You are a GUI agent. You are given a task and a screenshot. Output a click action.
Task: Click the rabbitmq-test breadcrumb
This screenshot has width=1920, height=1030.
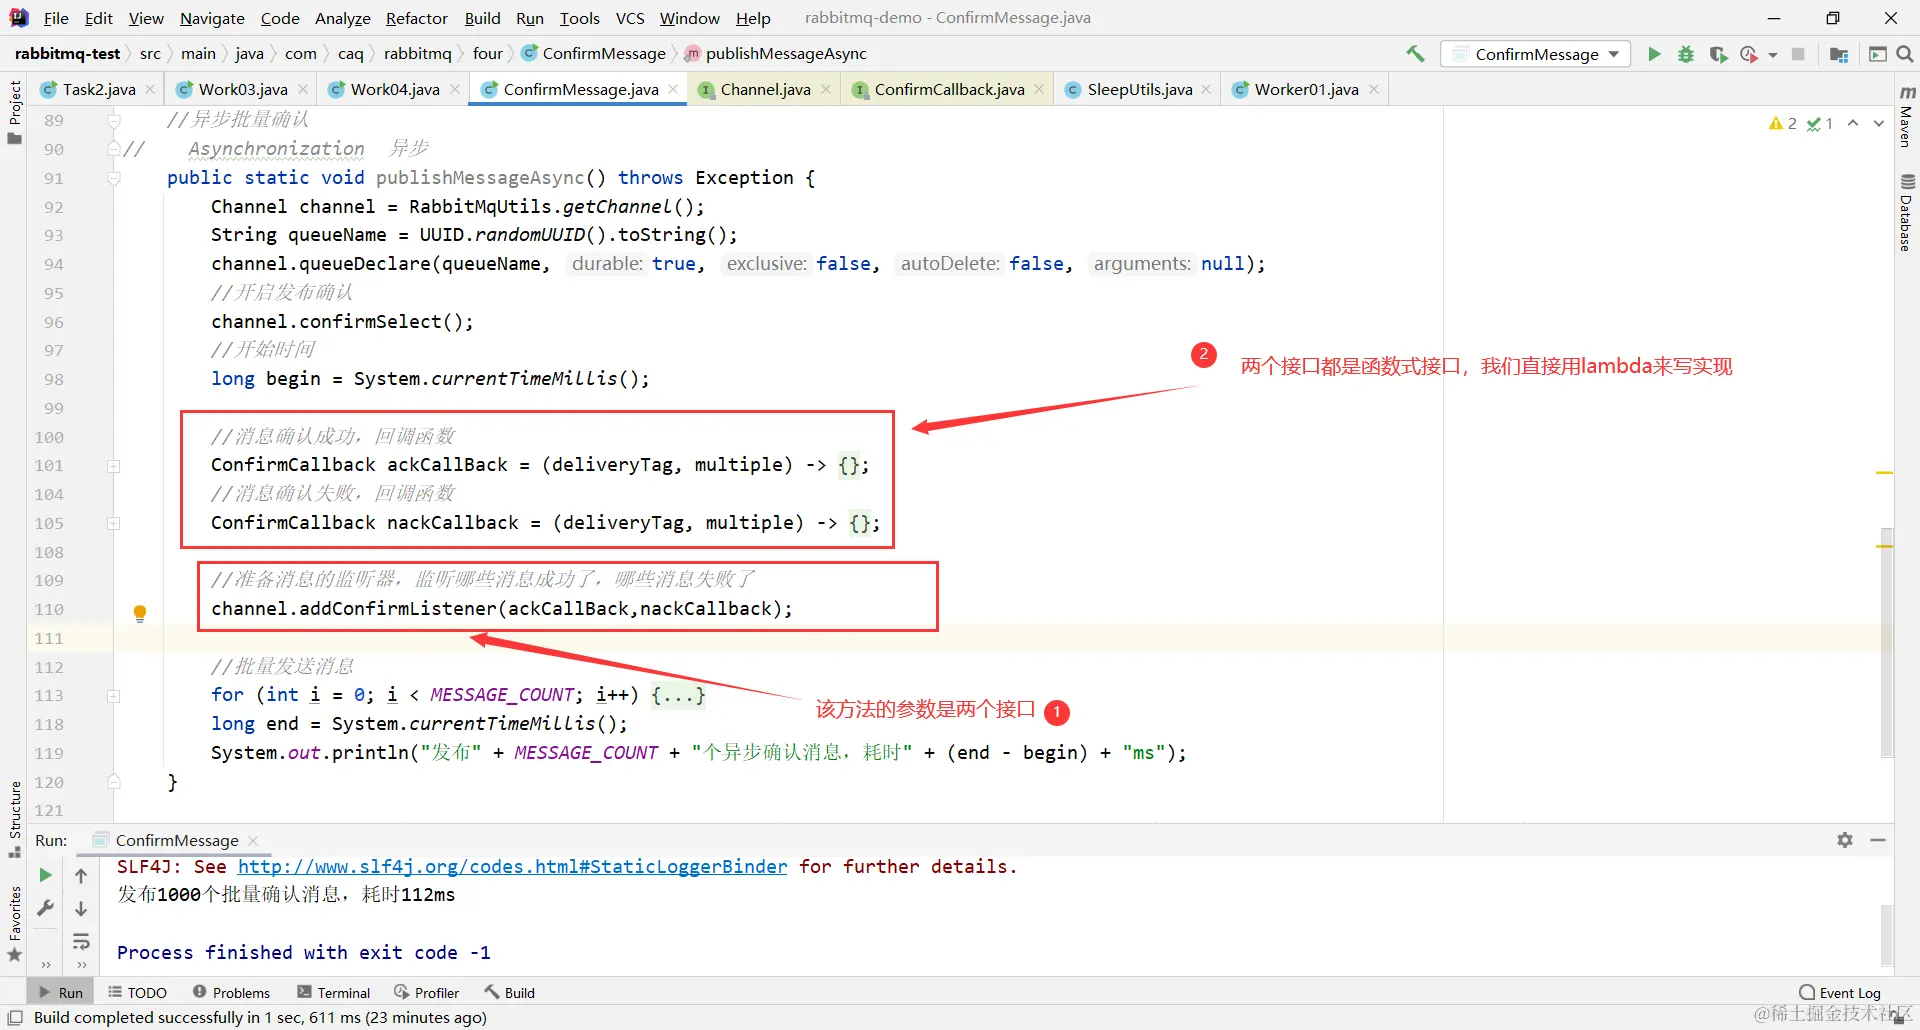click(x=67, y=54)
